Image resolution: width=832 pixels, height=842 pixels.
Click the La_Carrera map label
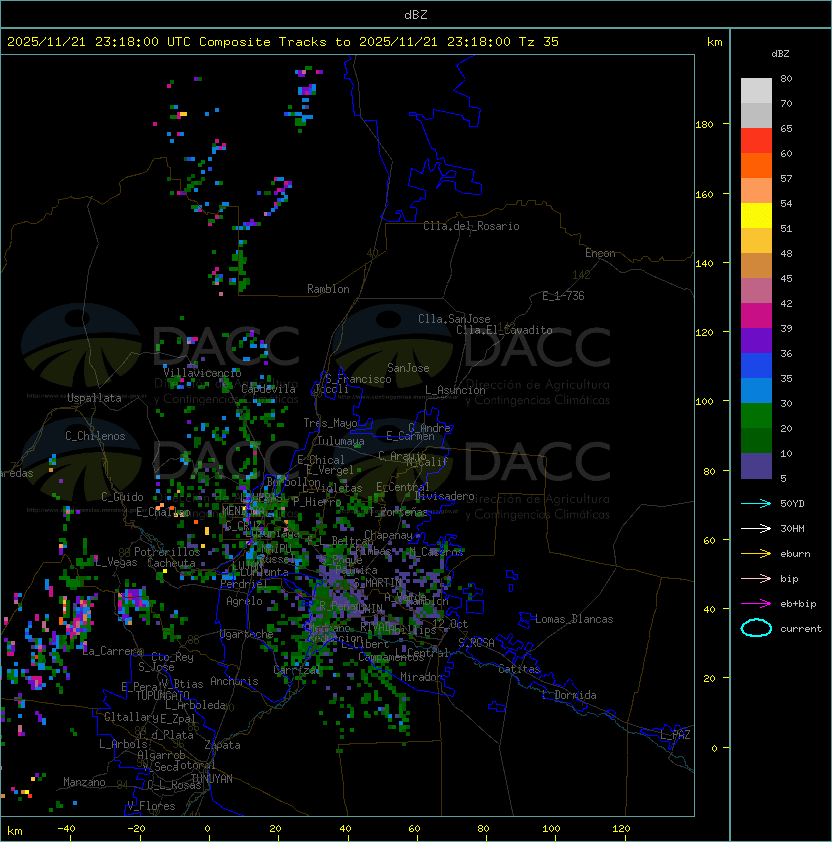pyautogui.click(x=113, y=651)
